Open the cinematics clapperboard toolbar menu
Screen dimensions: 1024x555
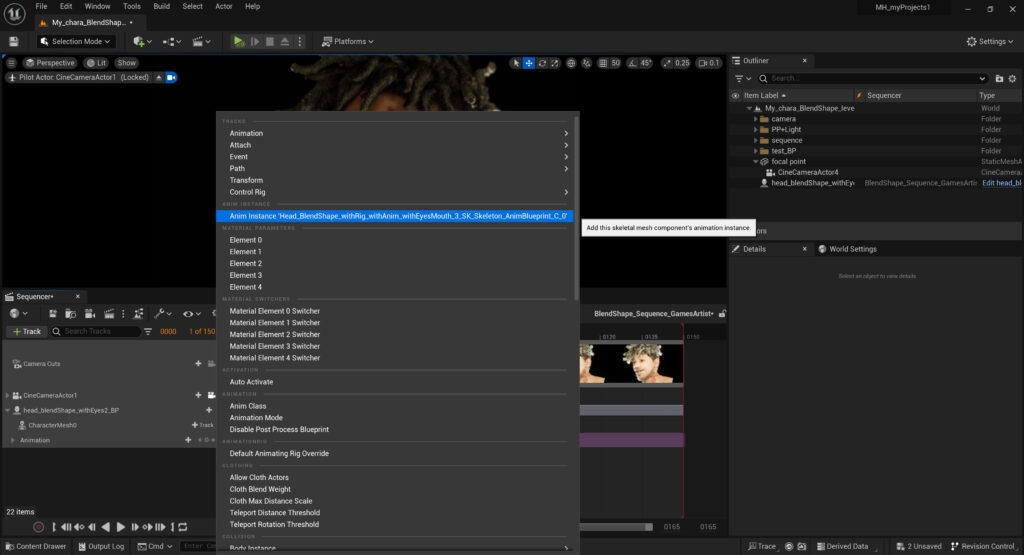202,41
